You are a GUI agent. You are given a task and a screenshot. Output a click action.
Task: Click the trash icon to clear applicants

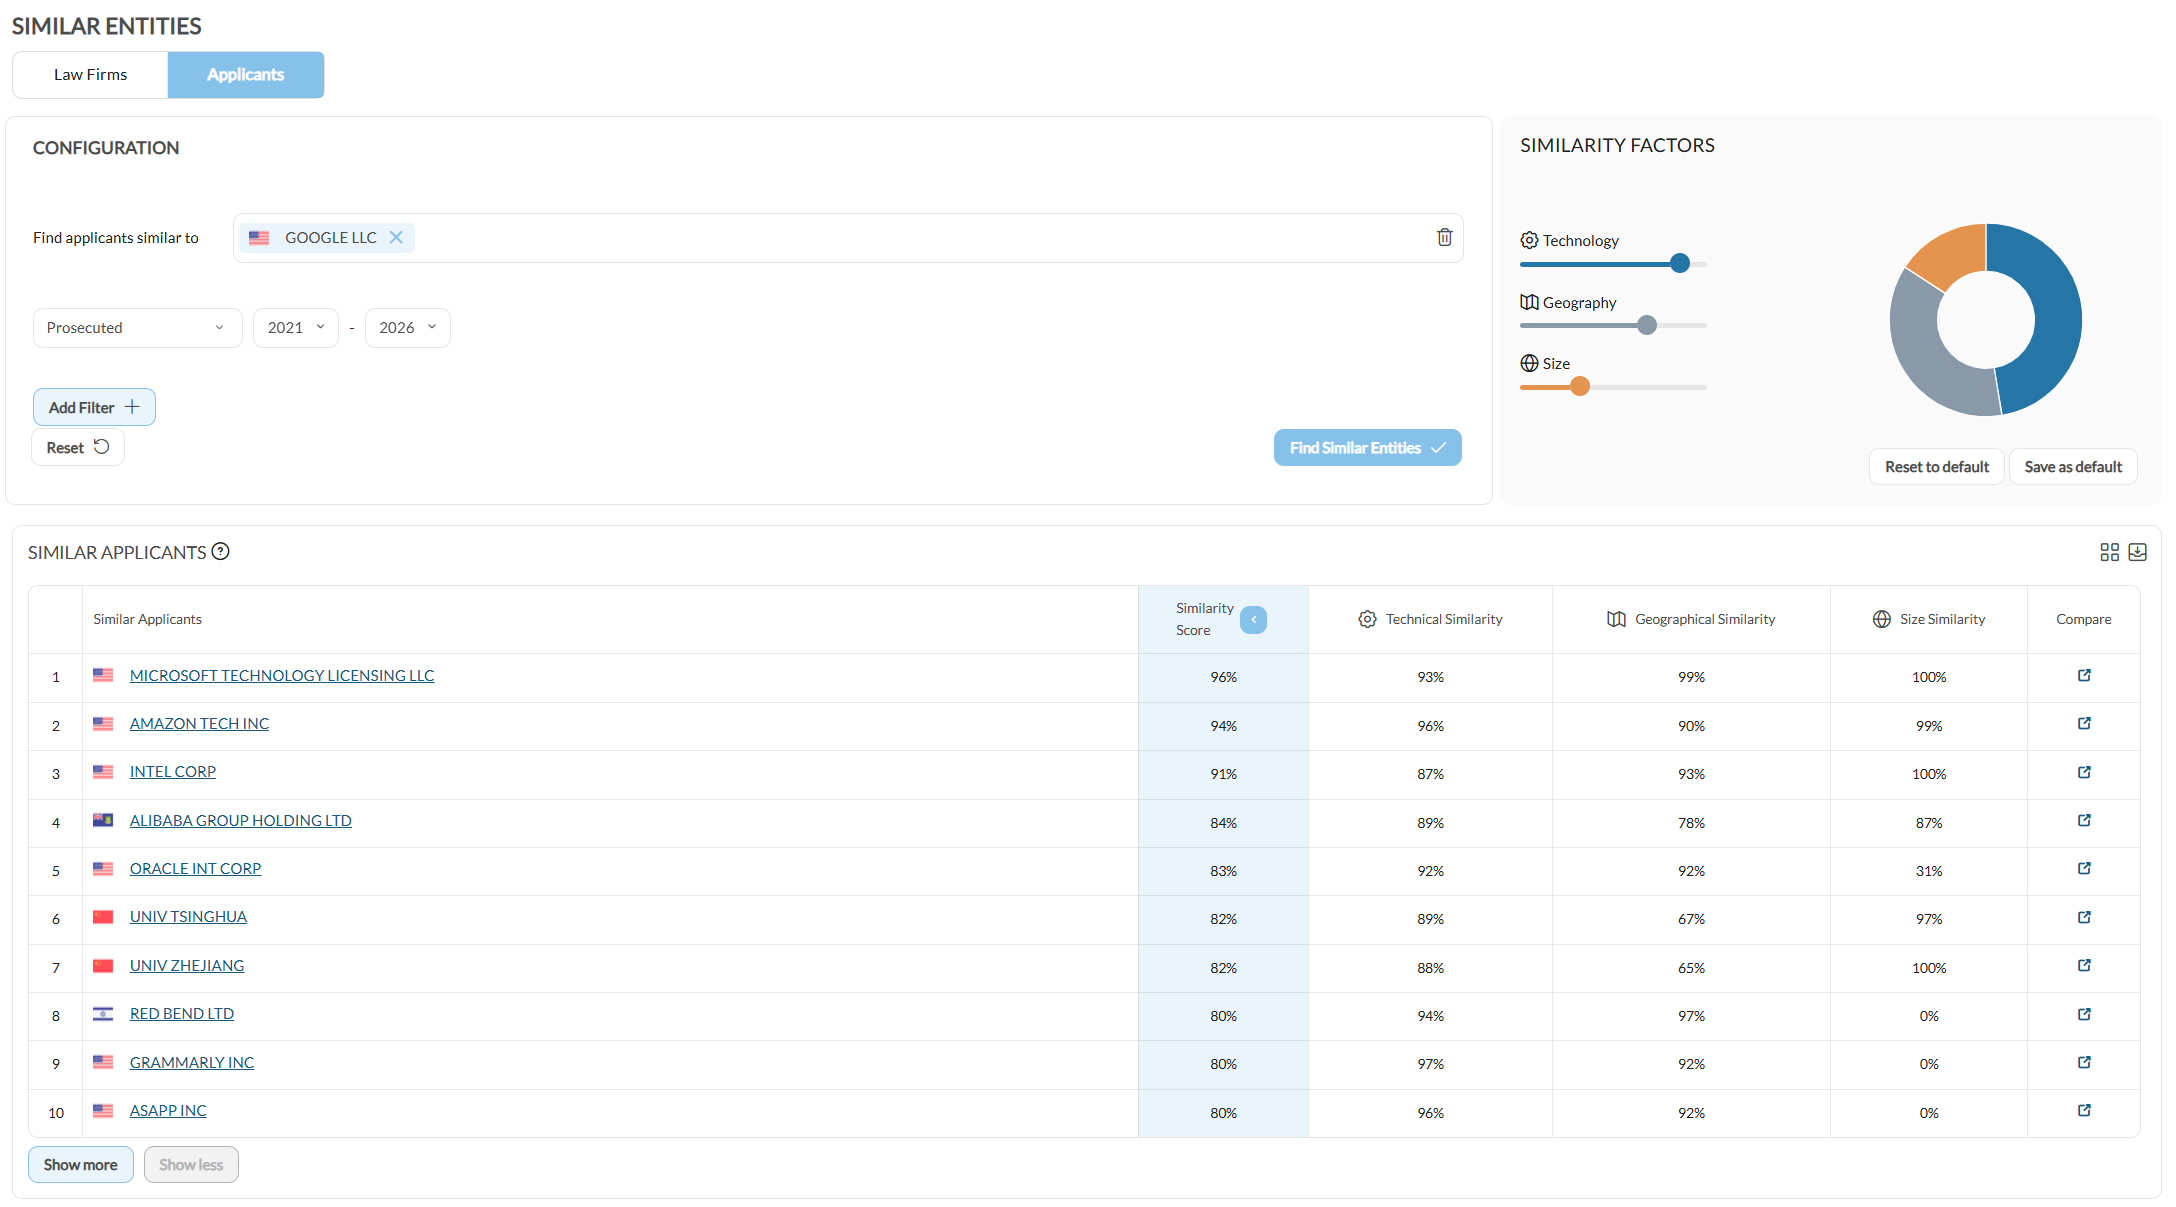click(1444, 237)
